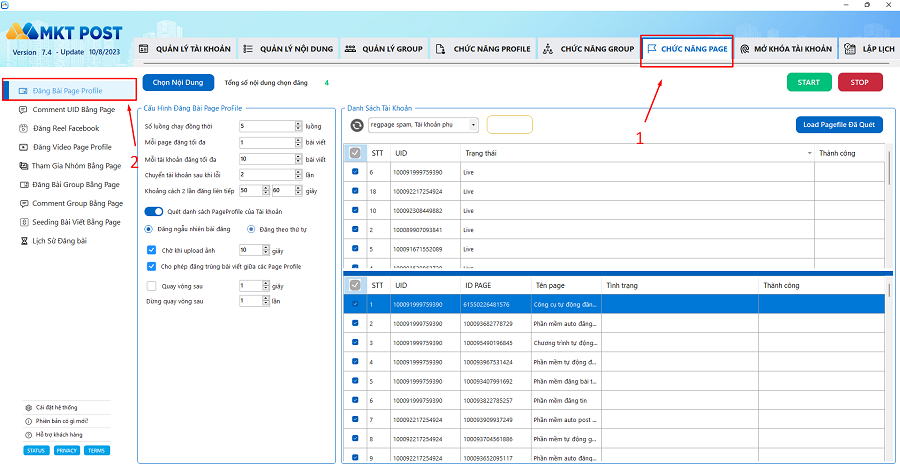Click the Tham Gia Nhóm Bằng Page icon
The height and width of the screenshot is (467, 900).
point(24,166)
